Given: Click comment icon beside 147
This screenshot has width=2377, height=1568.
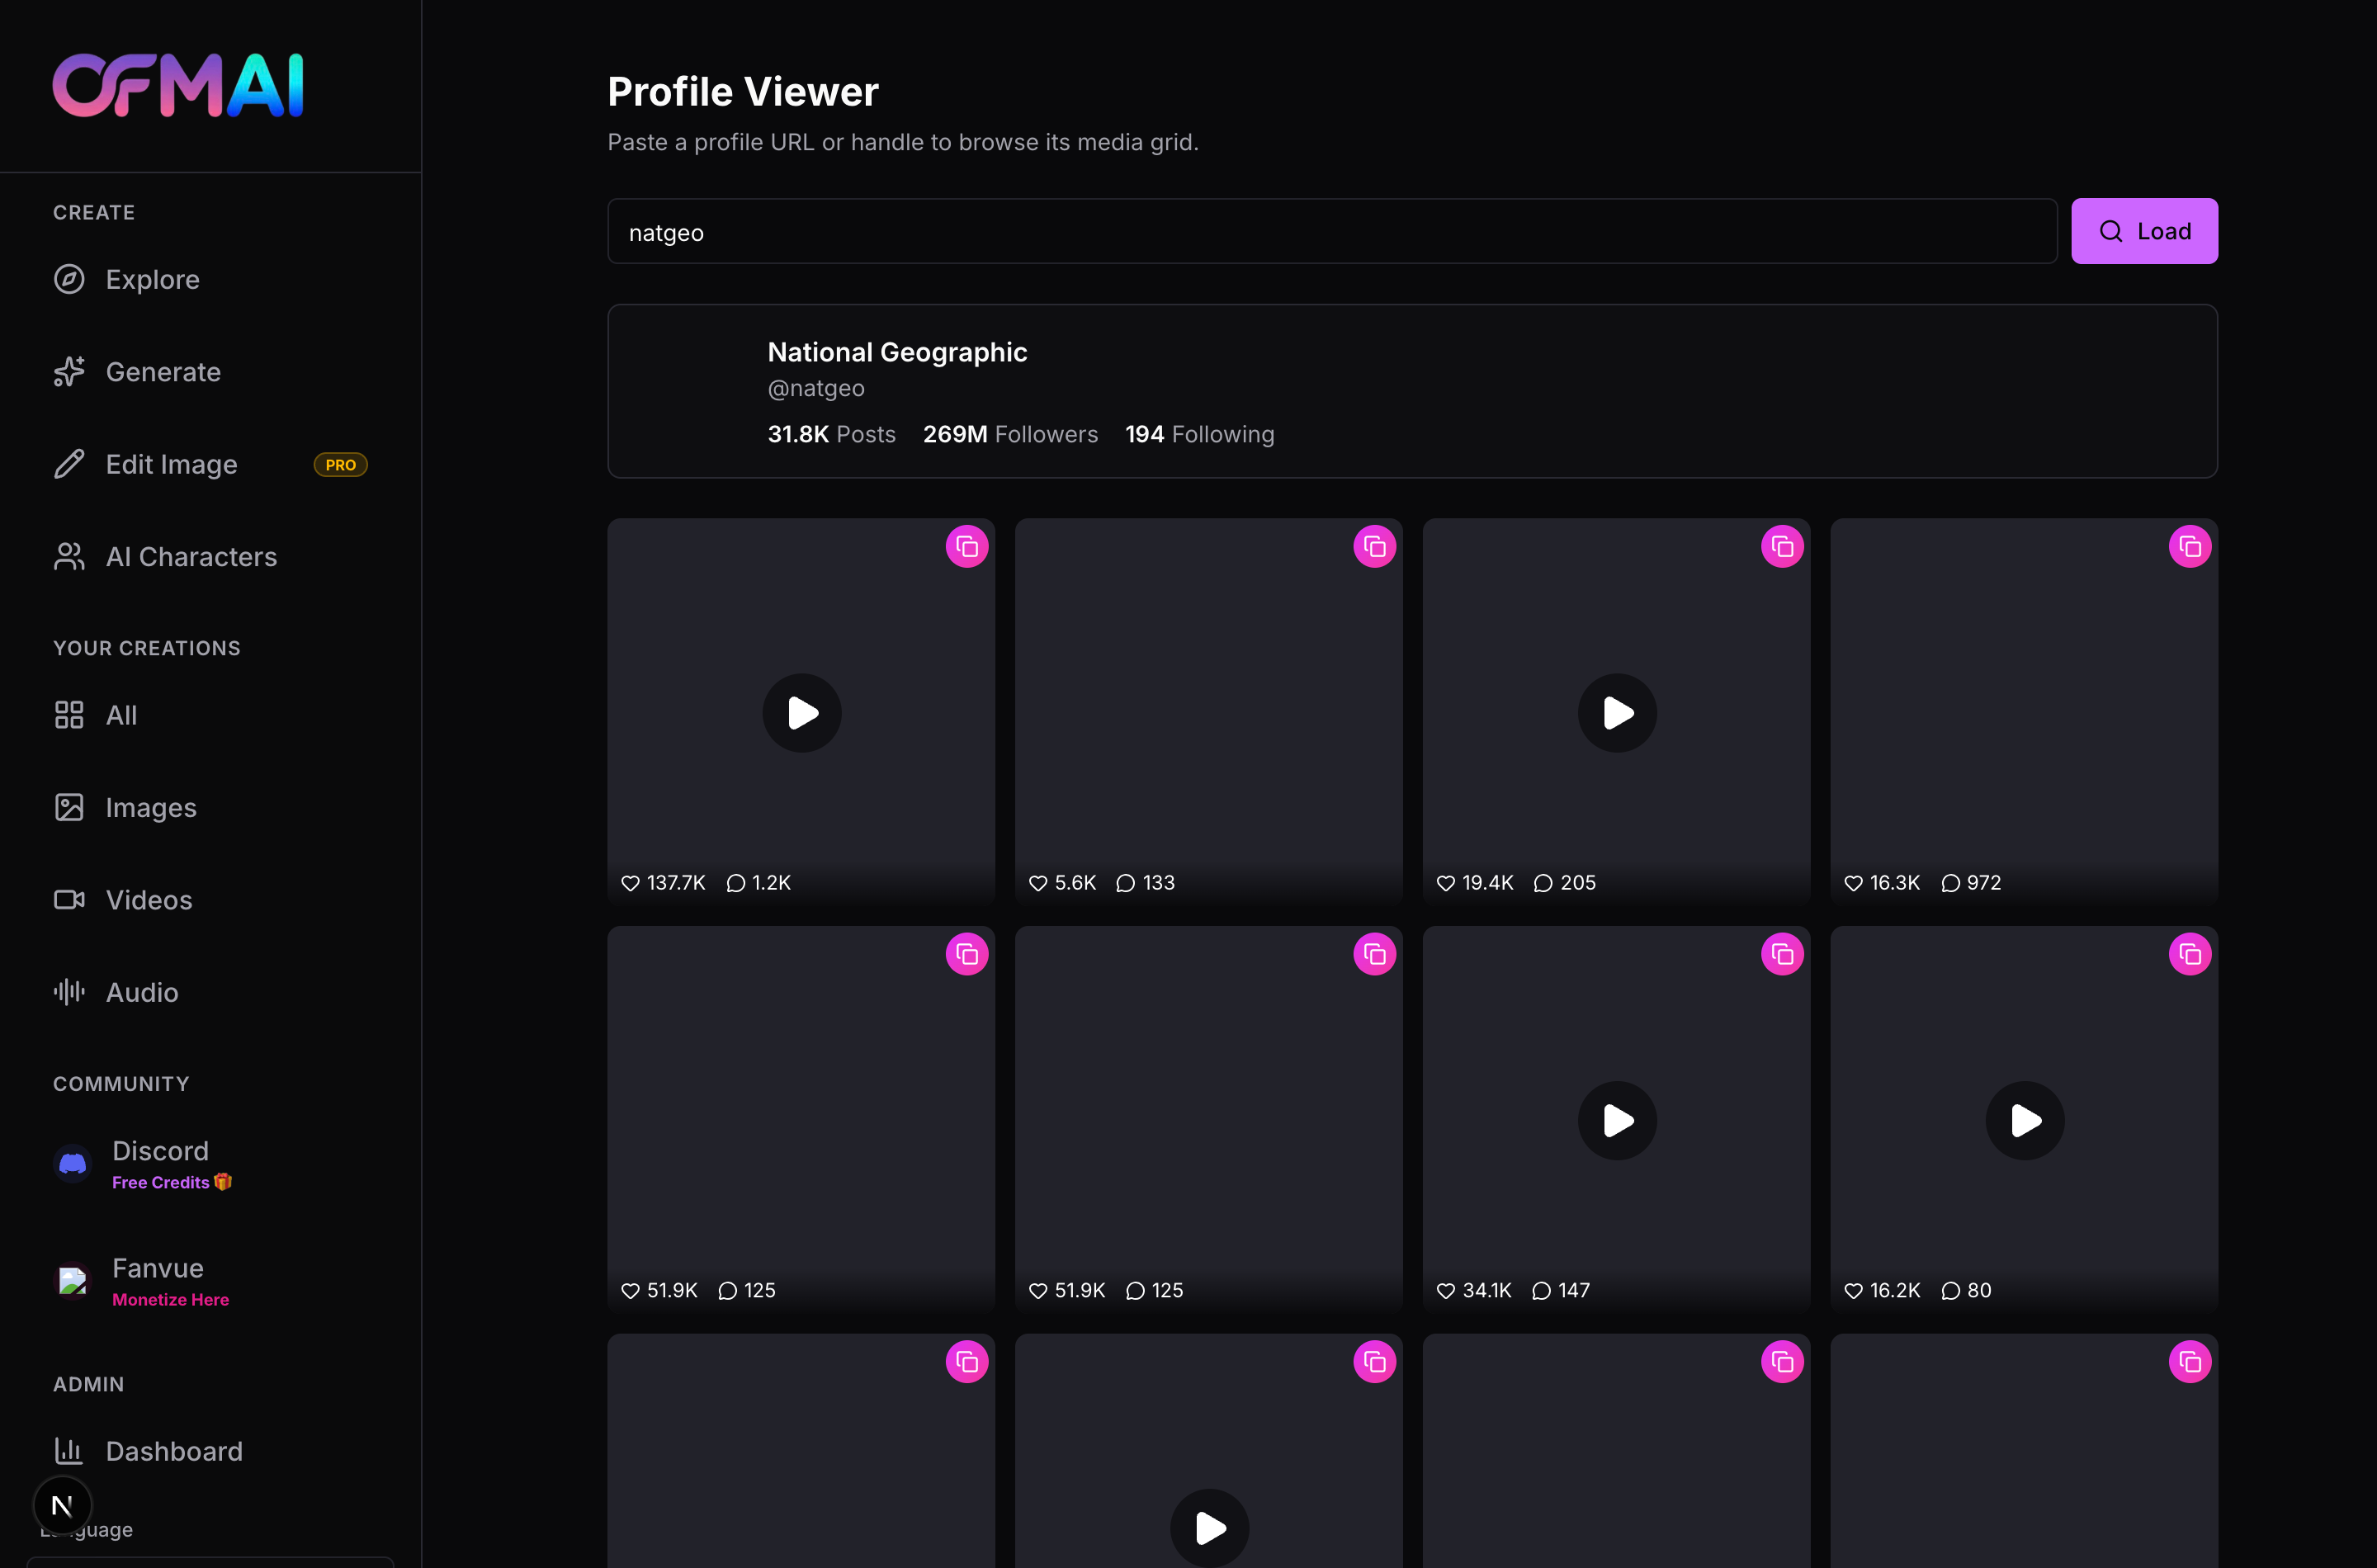Looking at the screenshot, I should coord(1541,1291).
